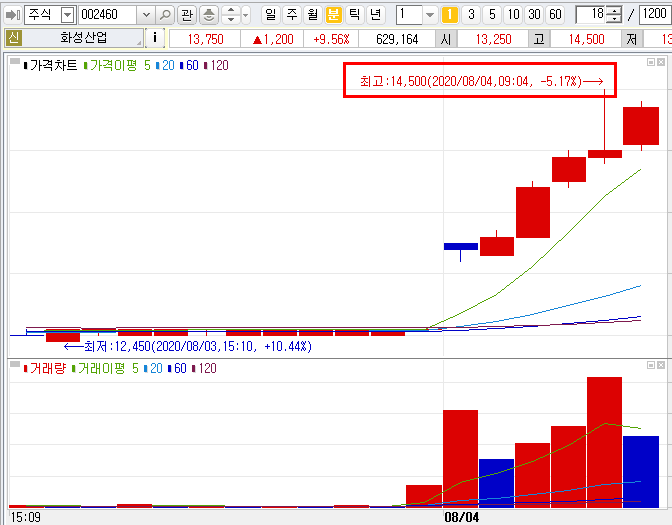
Task: Click the 15:09 time label on axis
Action: click(x=25, y=517)
